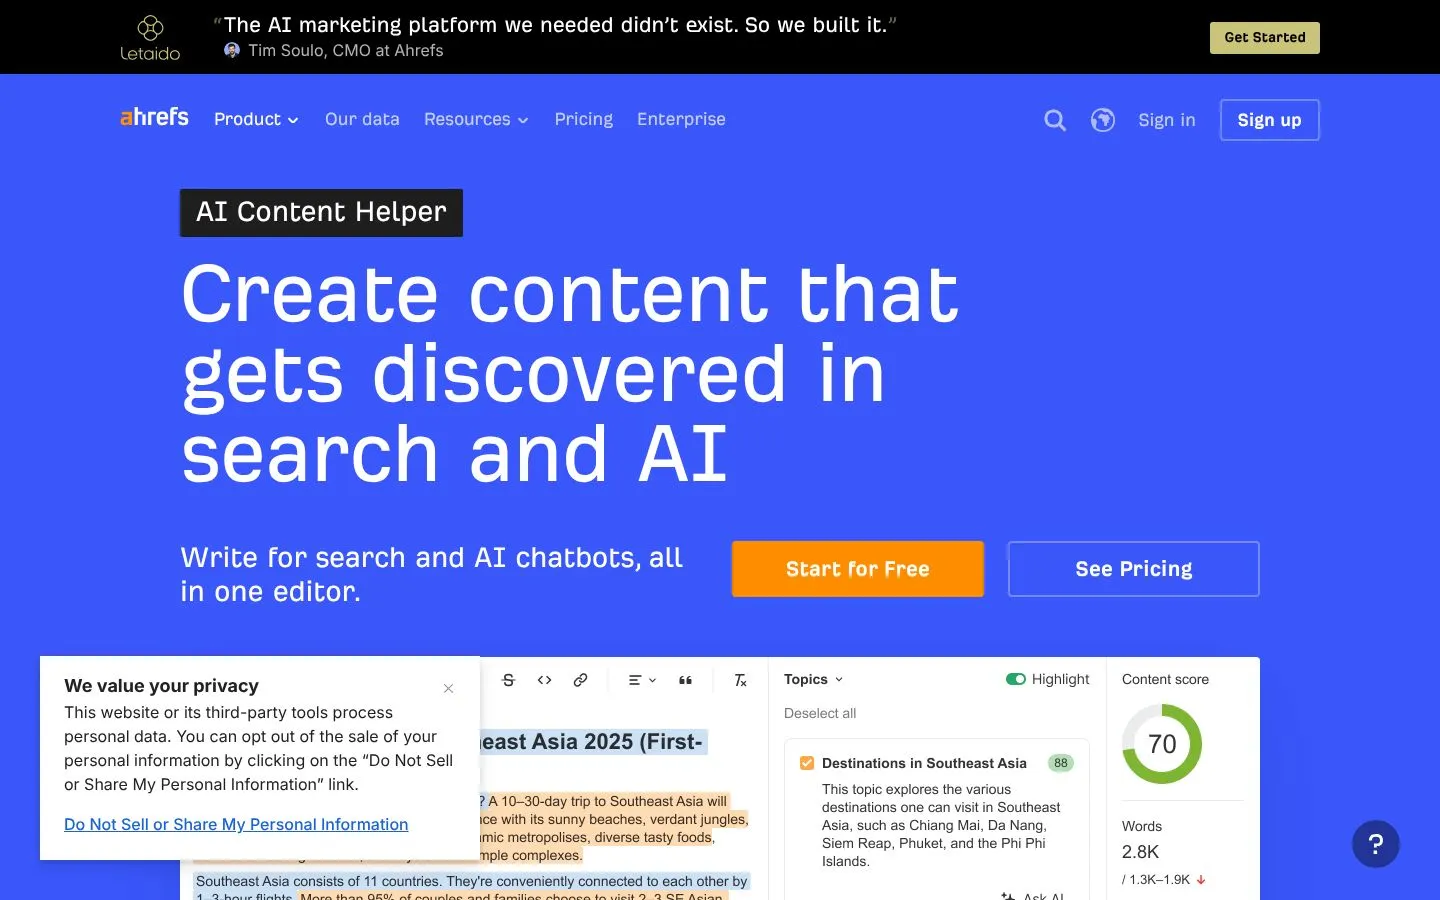Expand the Resources menu

476,119
